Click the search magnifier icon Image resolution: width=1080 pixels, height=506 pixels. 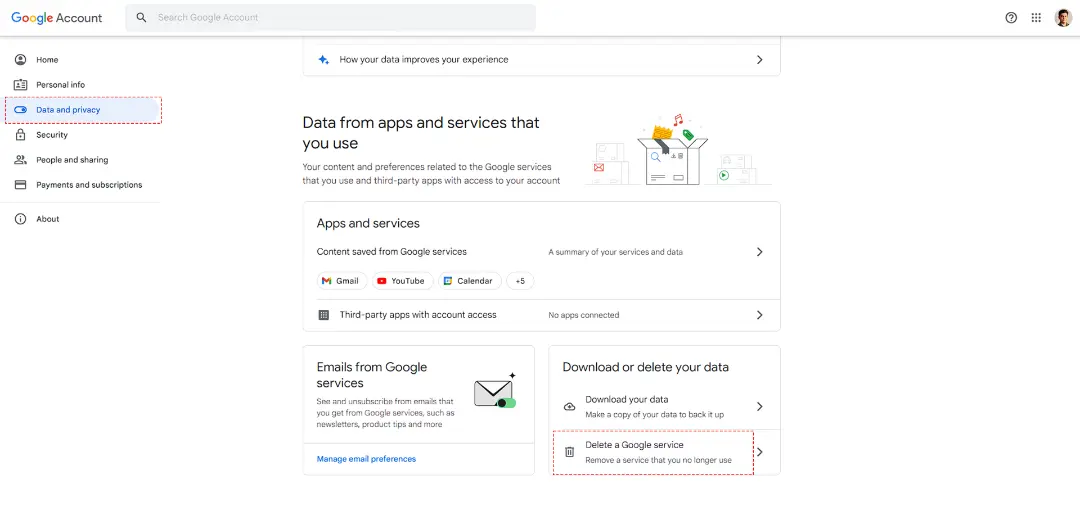(x=141, y=18)
